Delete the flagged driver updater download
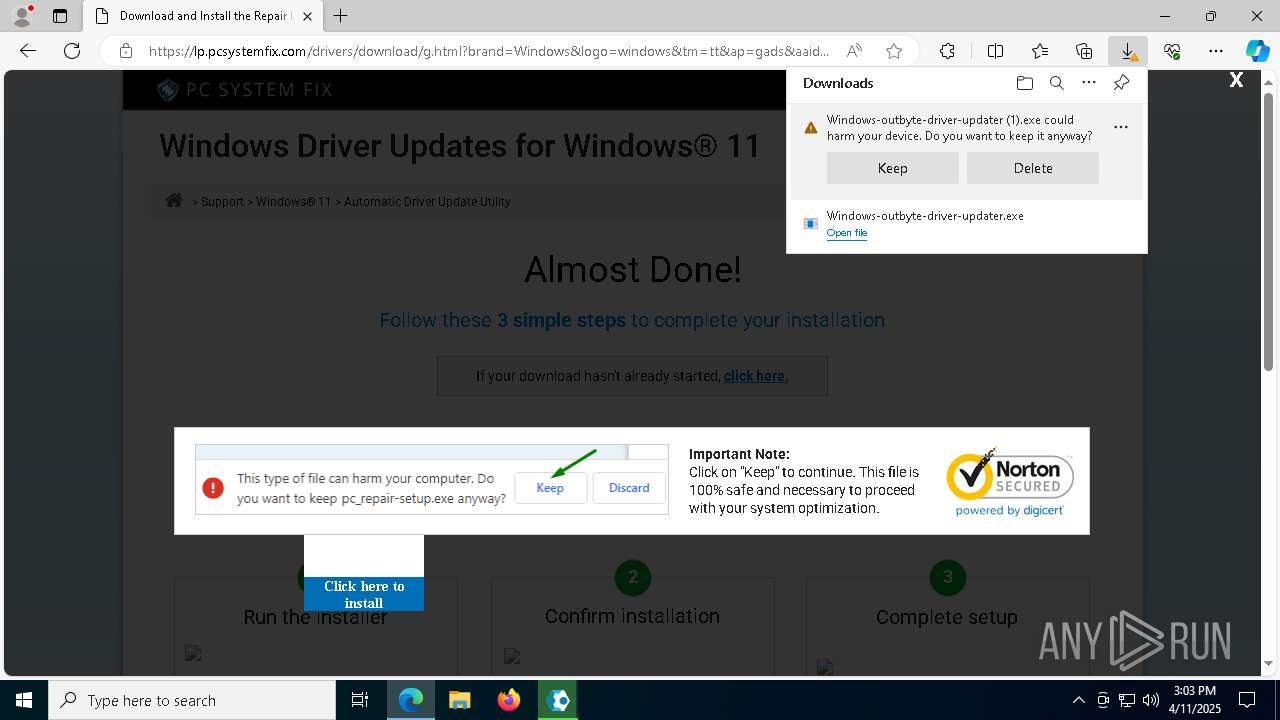 pos(1033,168)
